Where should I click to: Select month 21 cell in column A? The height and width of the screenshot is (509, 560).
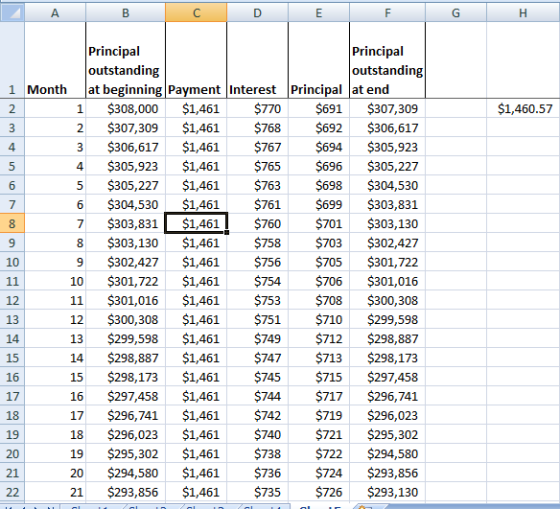55,492
